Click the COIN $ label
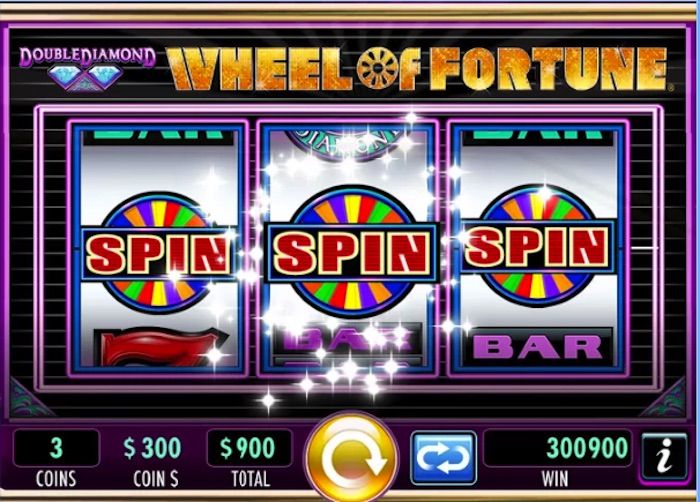 156,479
